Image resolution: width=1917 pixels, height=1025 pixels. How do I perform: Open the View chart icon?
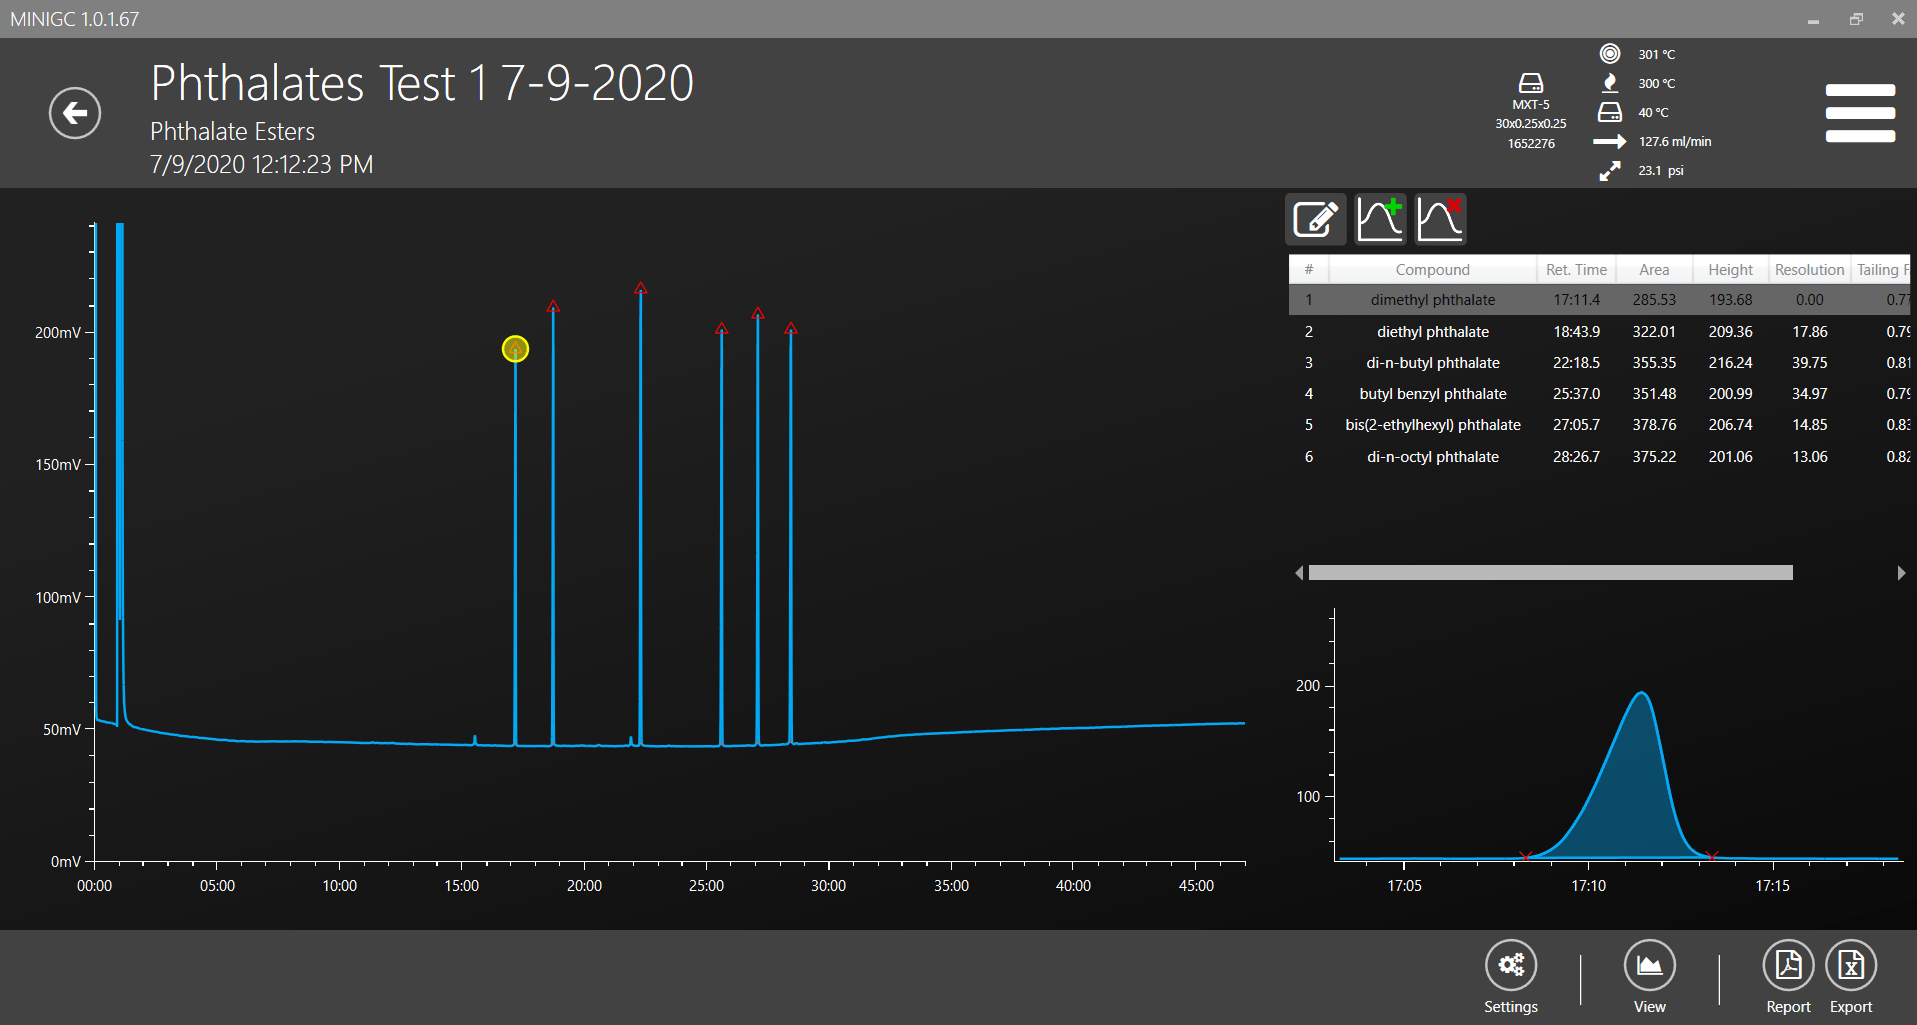[x=1649, y=966]
